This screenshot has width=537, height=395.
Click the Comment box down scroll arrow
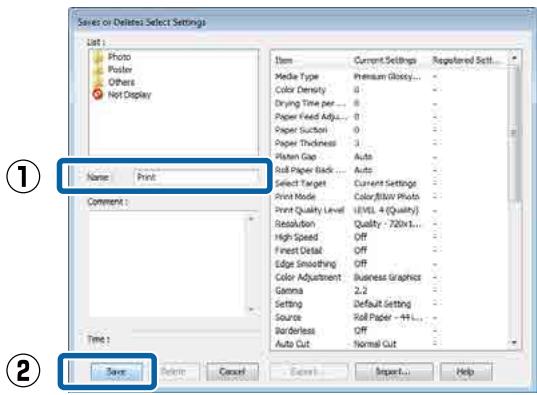(252, 309)
